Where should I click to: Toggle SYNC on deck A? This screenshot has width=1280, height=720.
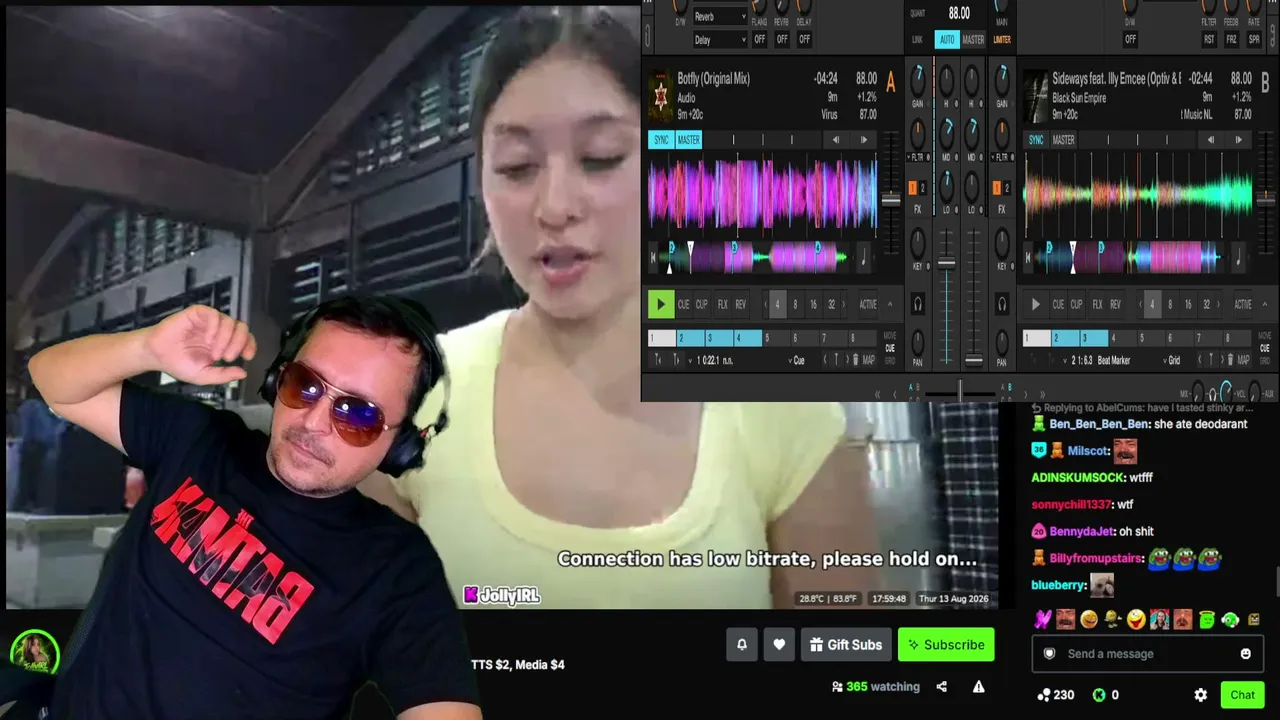[661, 140]
